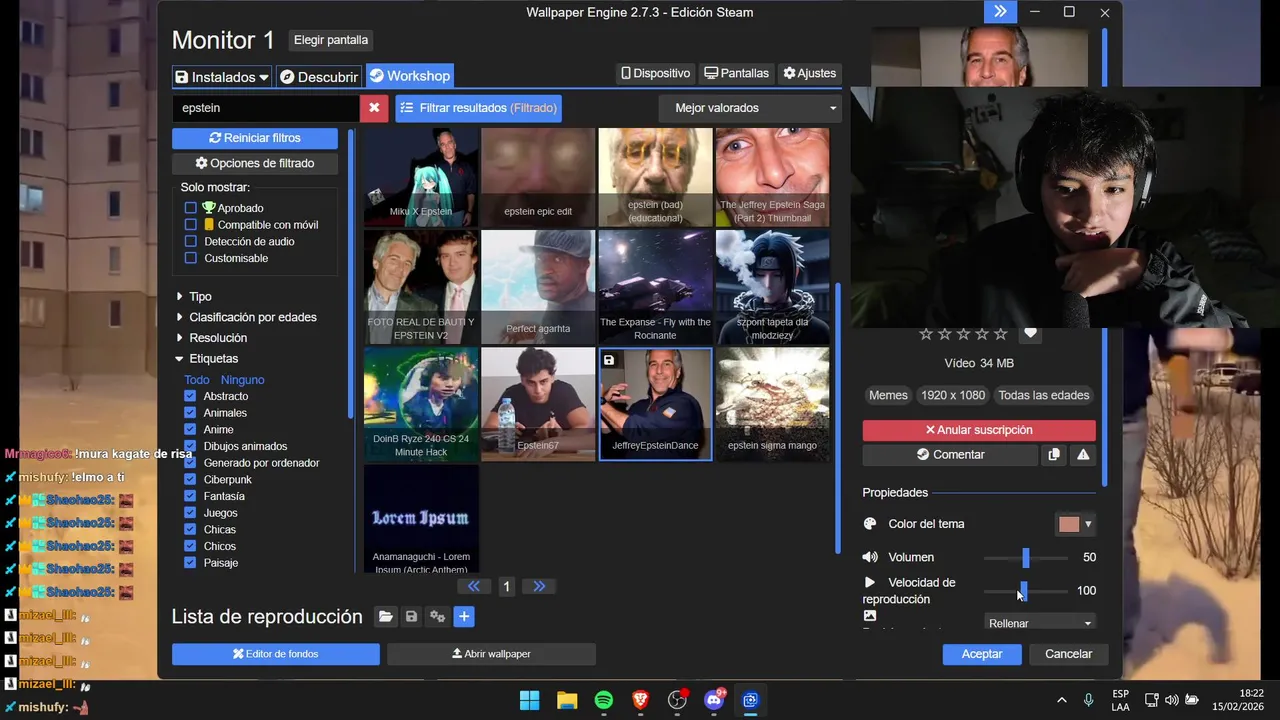Clear the epstein search with the red X
Screen dimensions: 1280x720
point(374,108)
